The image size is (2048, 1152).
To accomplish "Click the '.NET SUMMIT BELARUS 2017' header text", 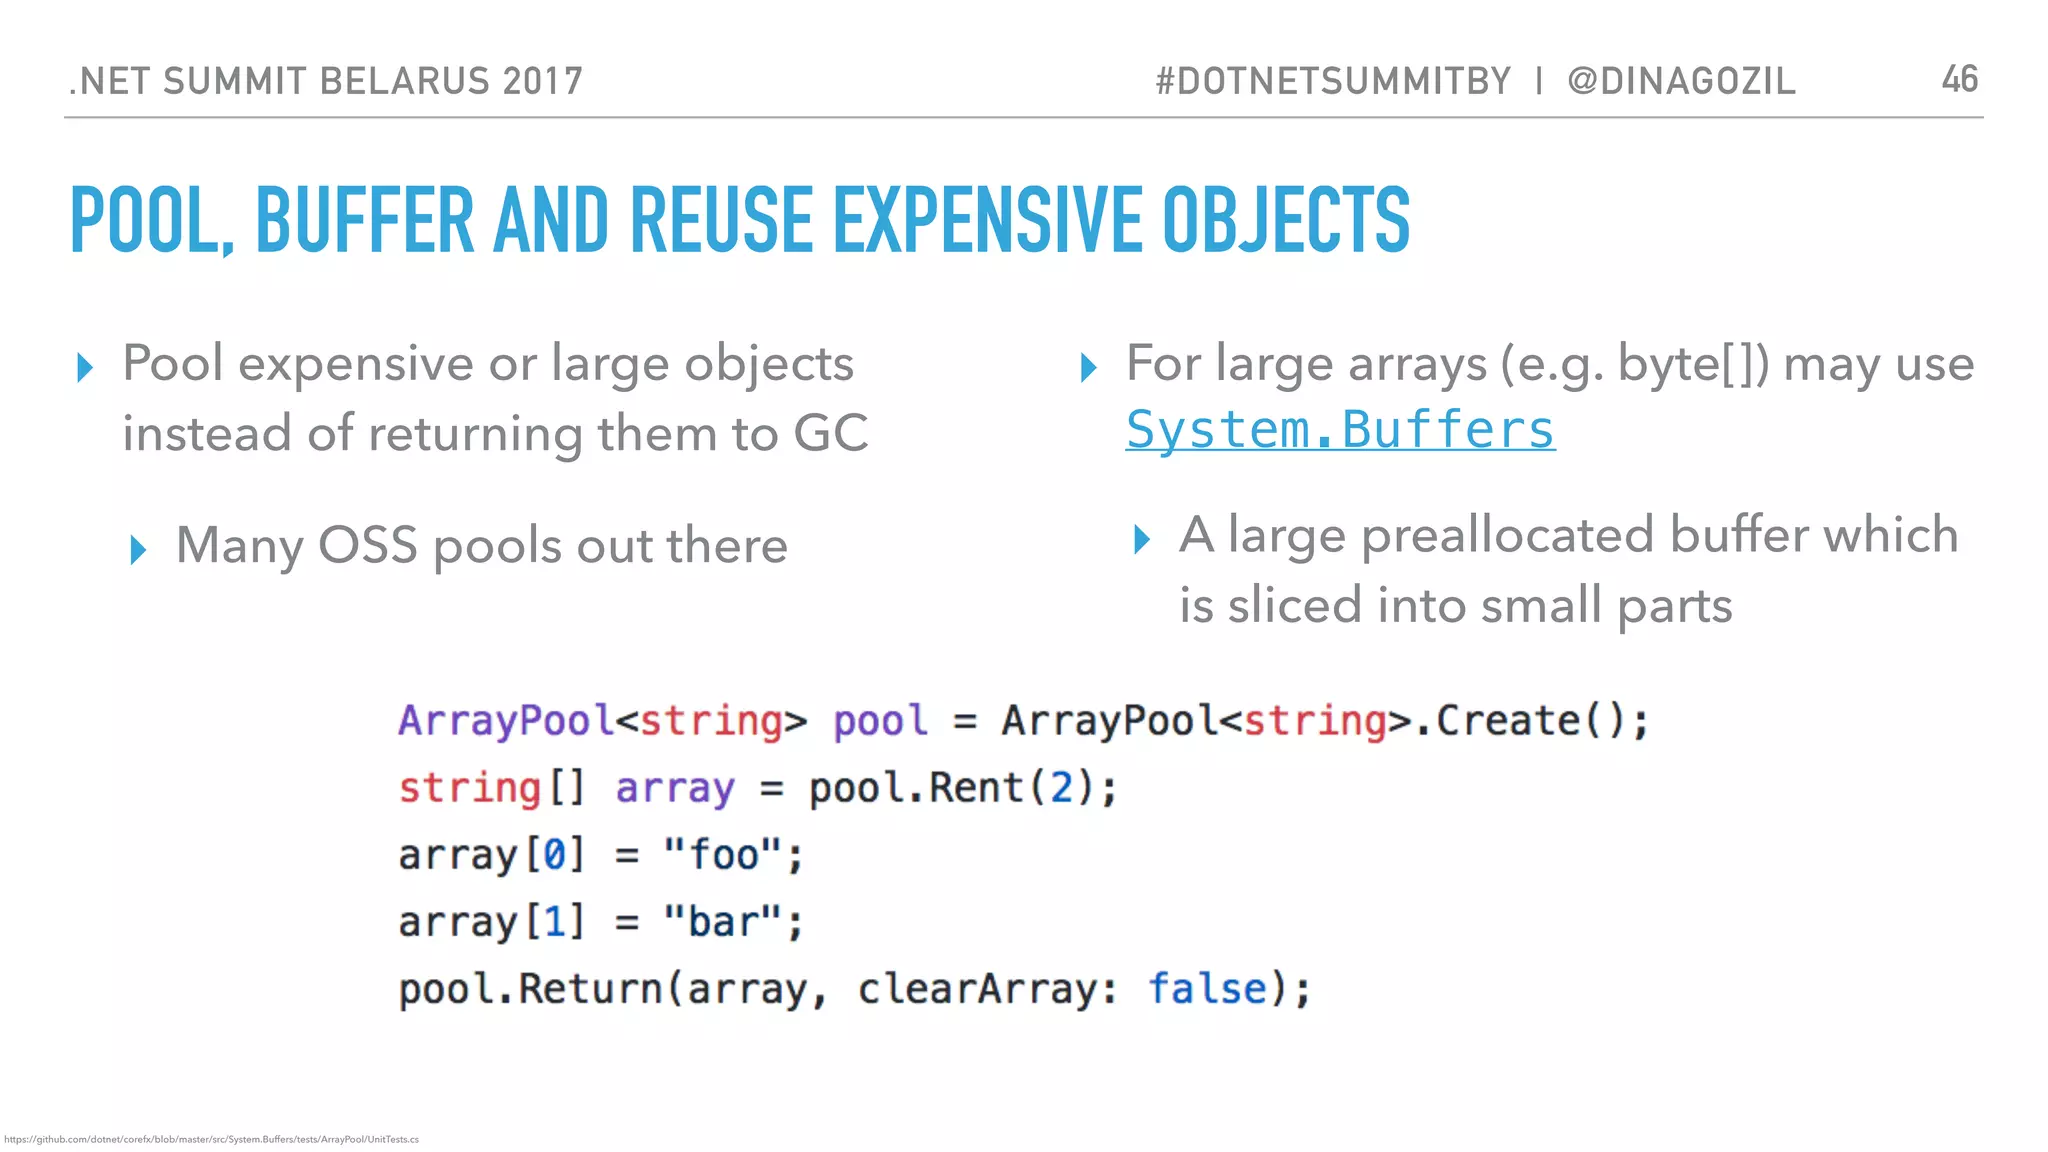I will tap(326, 81).
